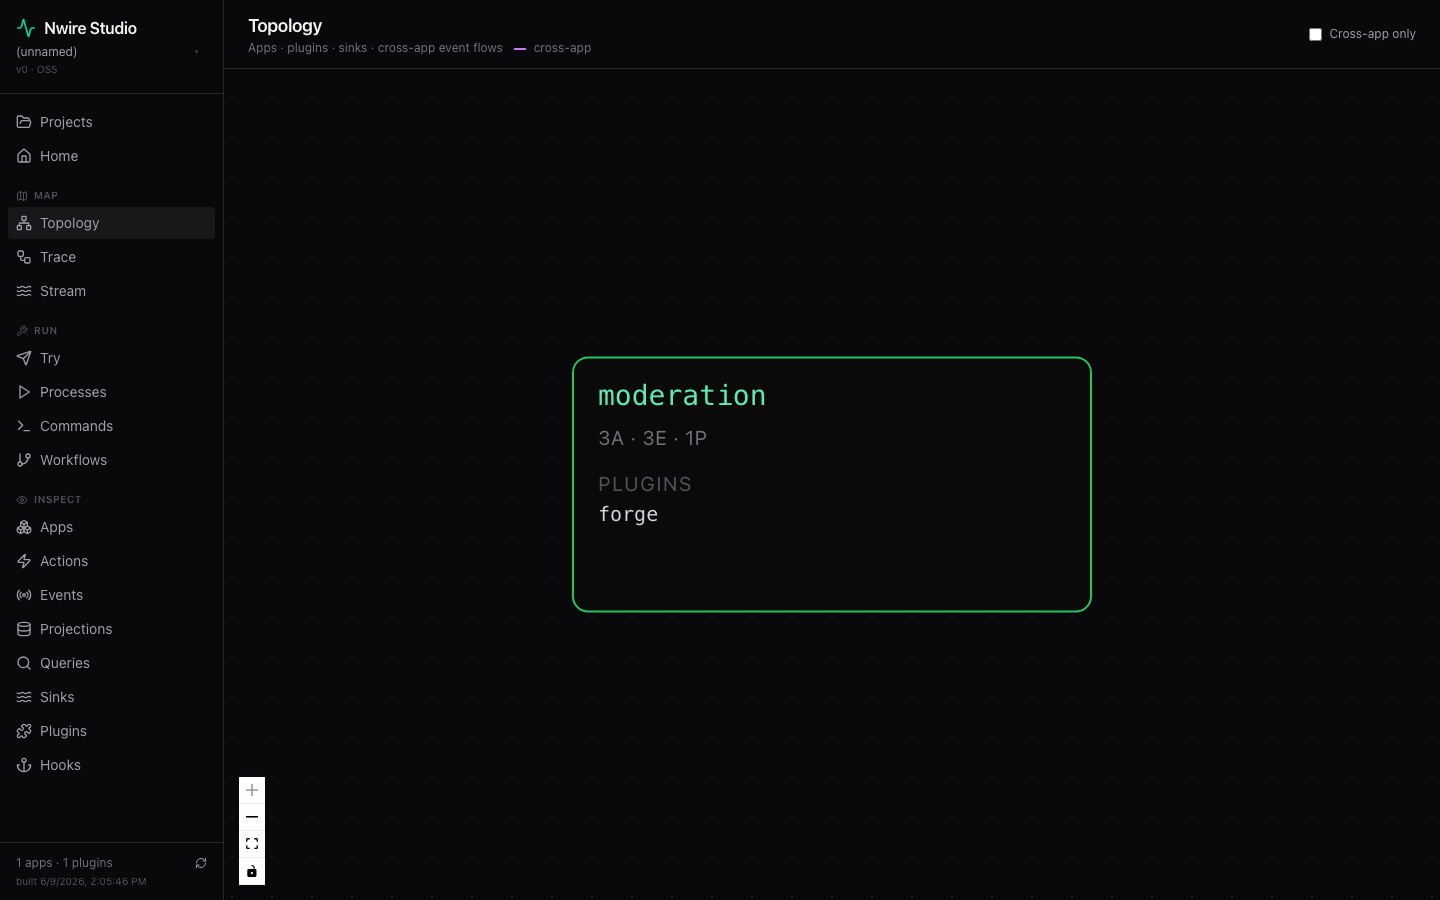Enable the Cross-app only checkbox

click(1315, 34)
